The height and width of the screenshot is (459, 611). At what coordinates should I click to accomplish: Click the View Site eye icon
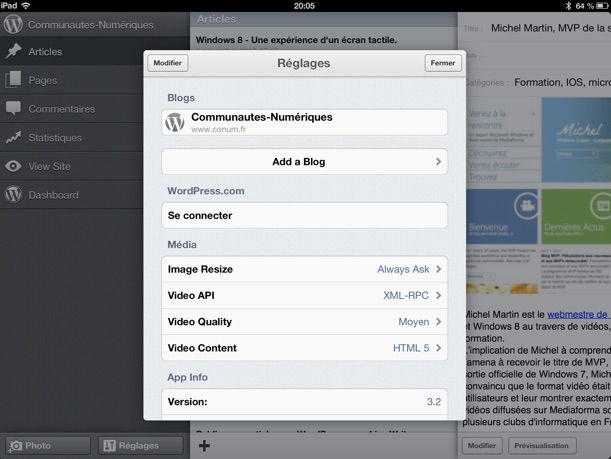[13, 166]
